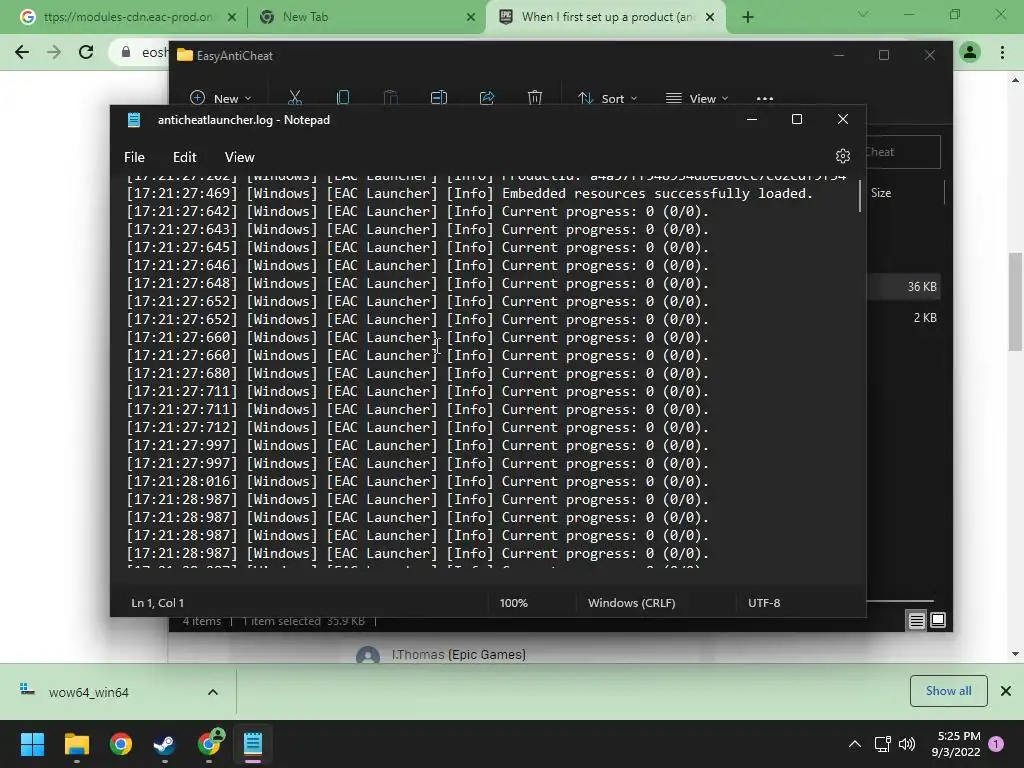Switch Explorer to details view layout

coord(916,620)
